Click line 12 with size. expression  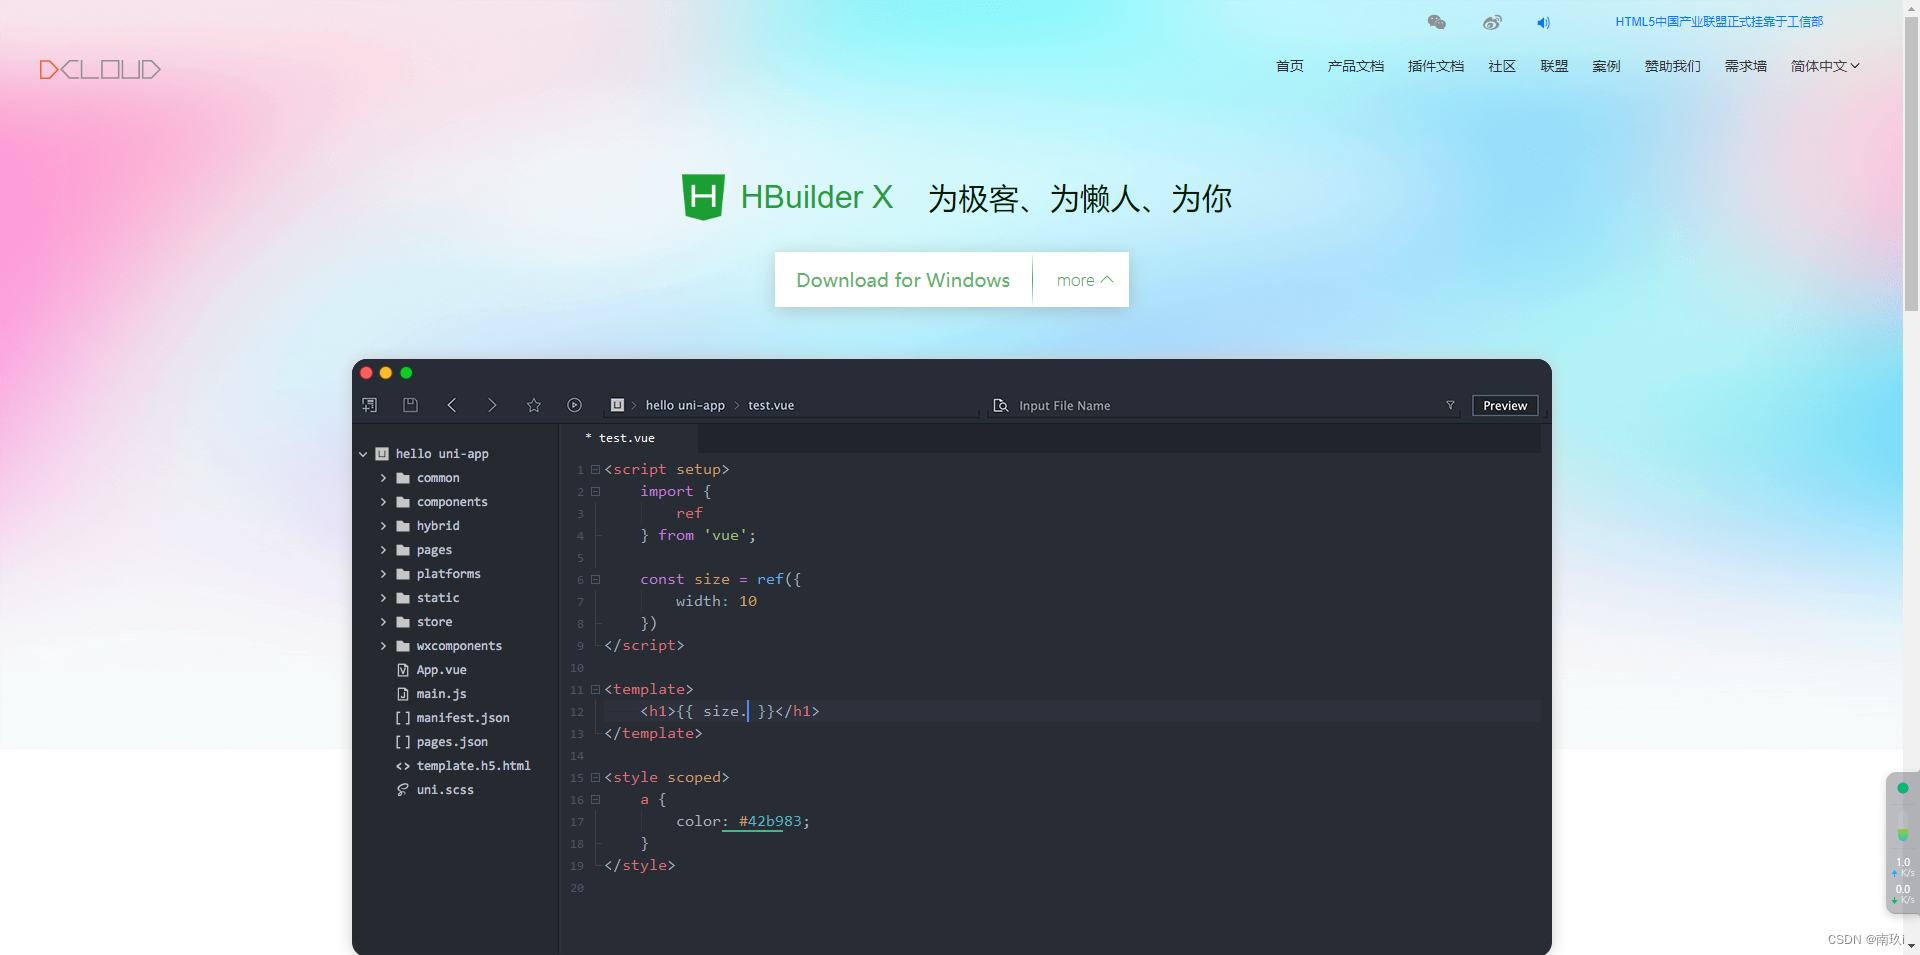pyautogui.click(x=1070, y=711)
